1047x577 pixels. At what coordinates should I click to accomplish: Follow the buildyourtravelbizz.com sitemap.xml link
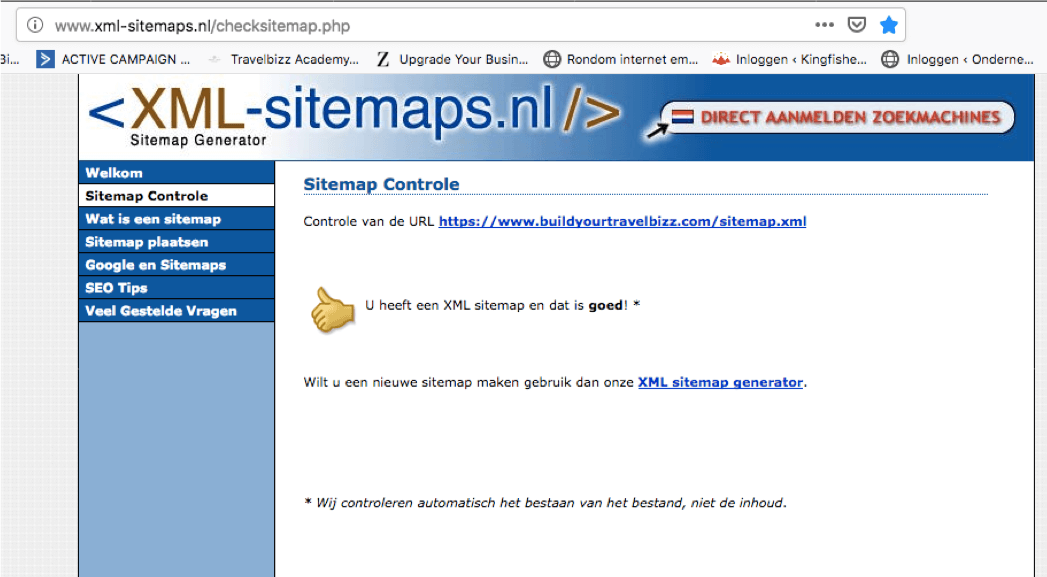point(622,222)
